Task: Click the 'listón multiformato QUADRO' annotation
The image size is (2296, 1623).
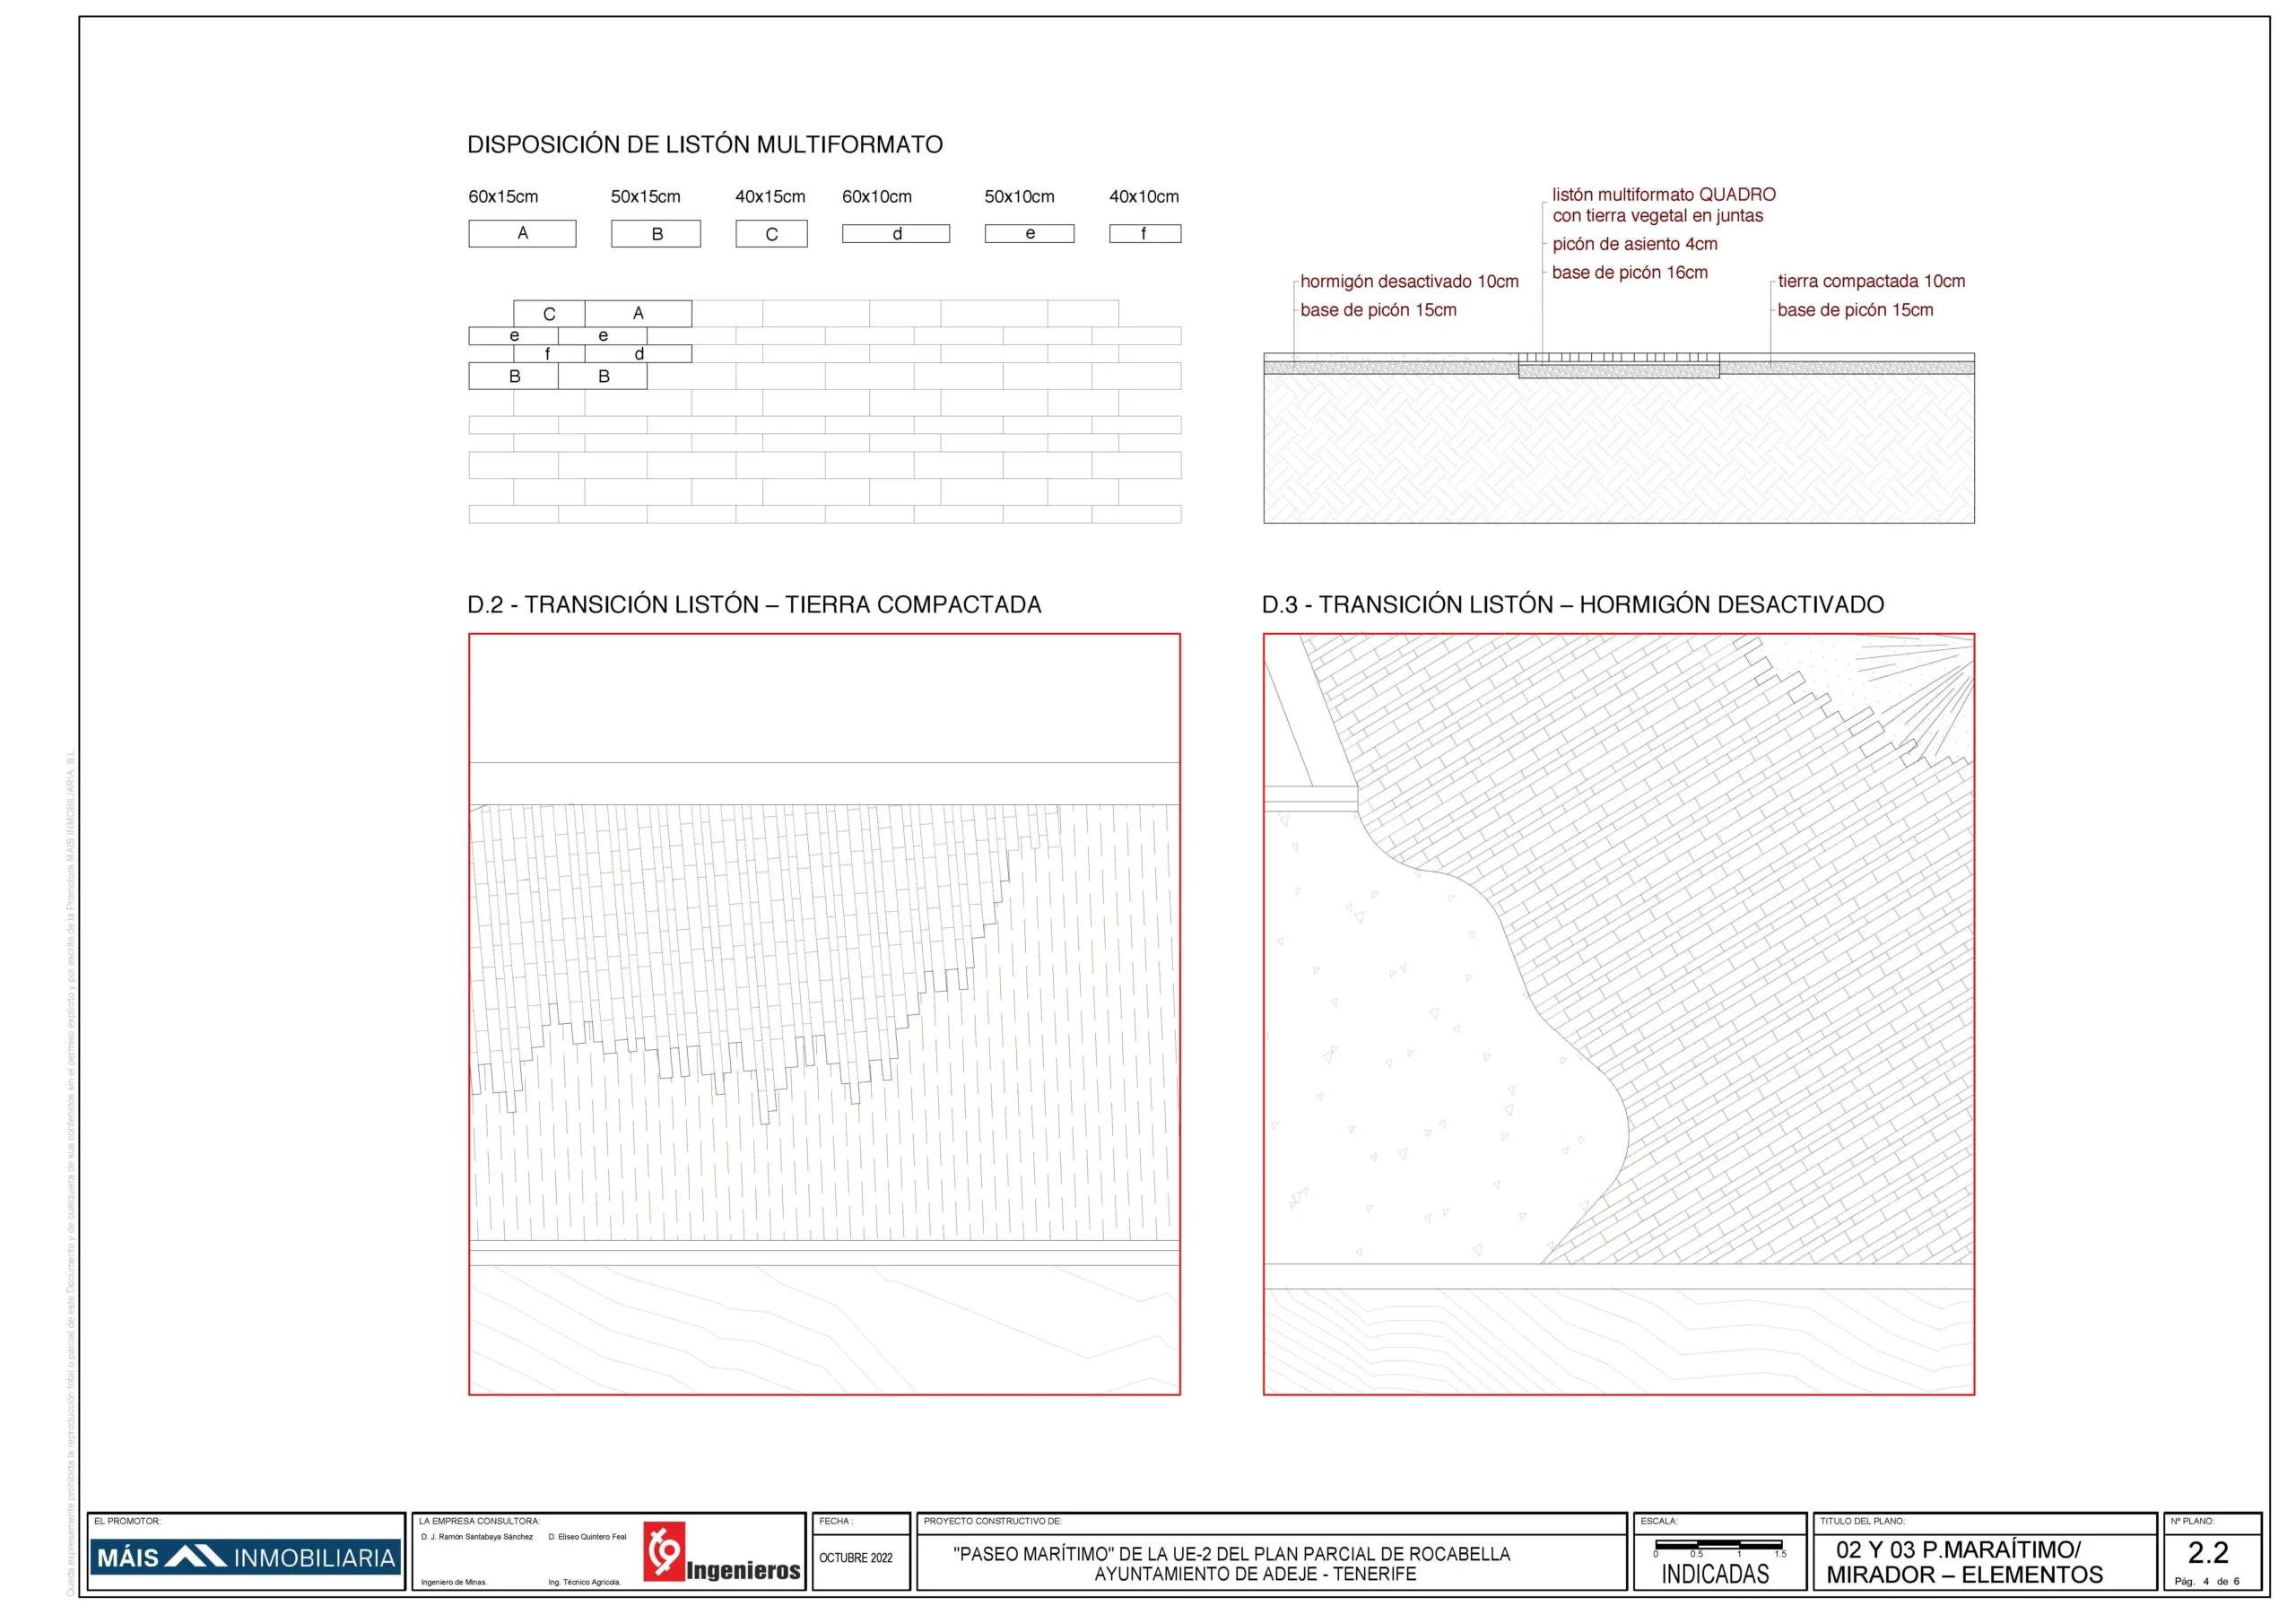Action: coord(1663,195)
